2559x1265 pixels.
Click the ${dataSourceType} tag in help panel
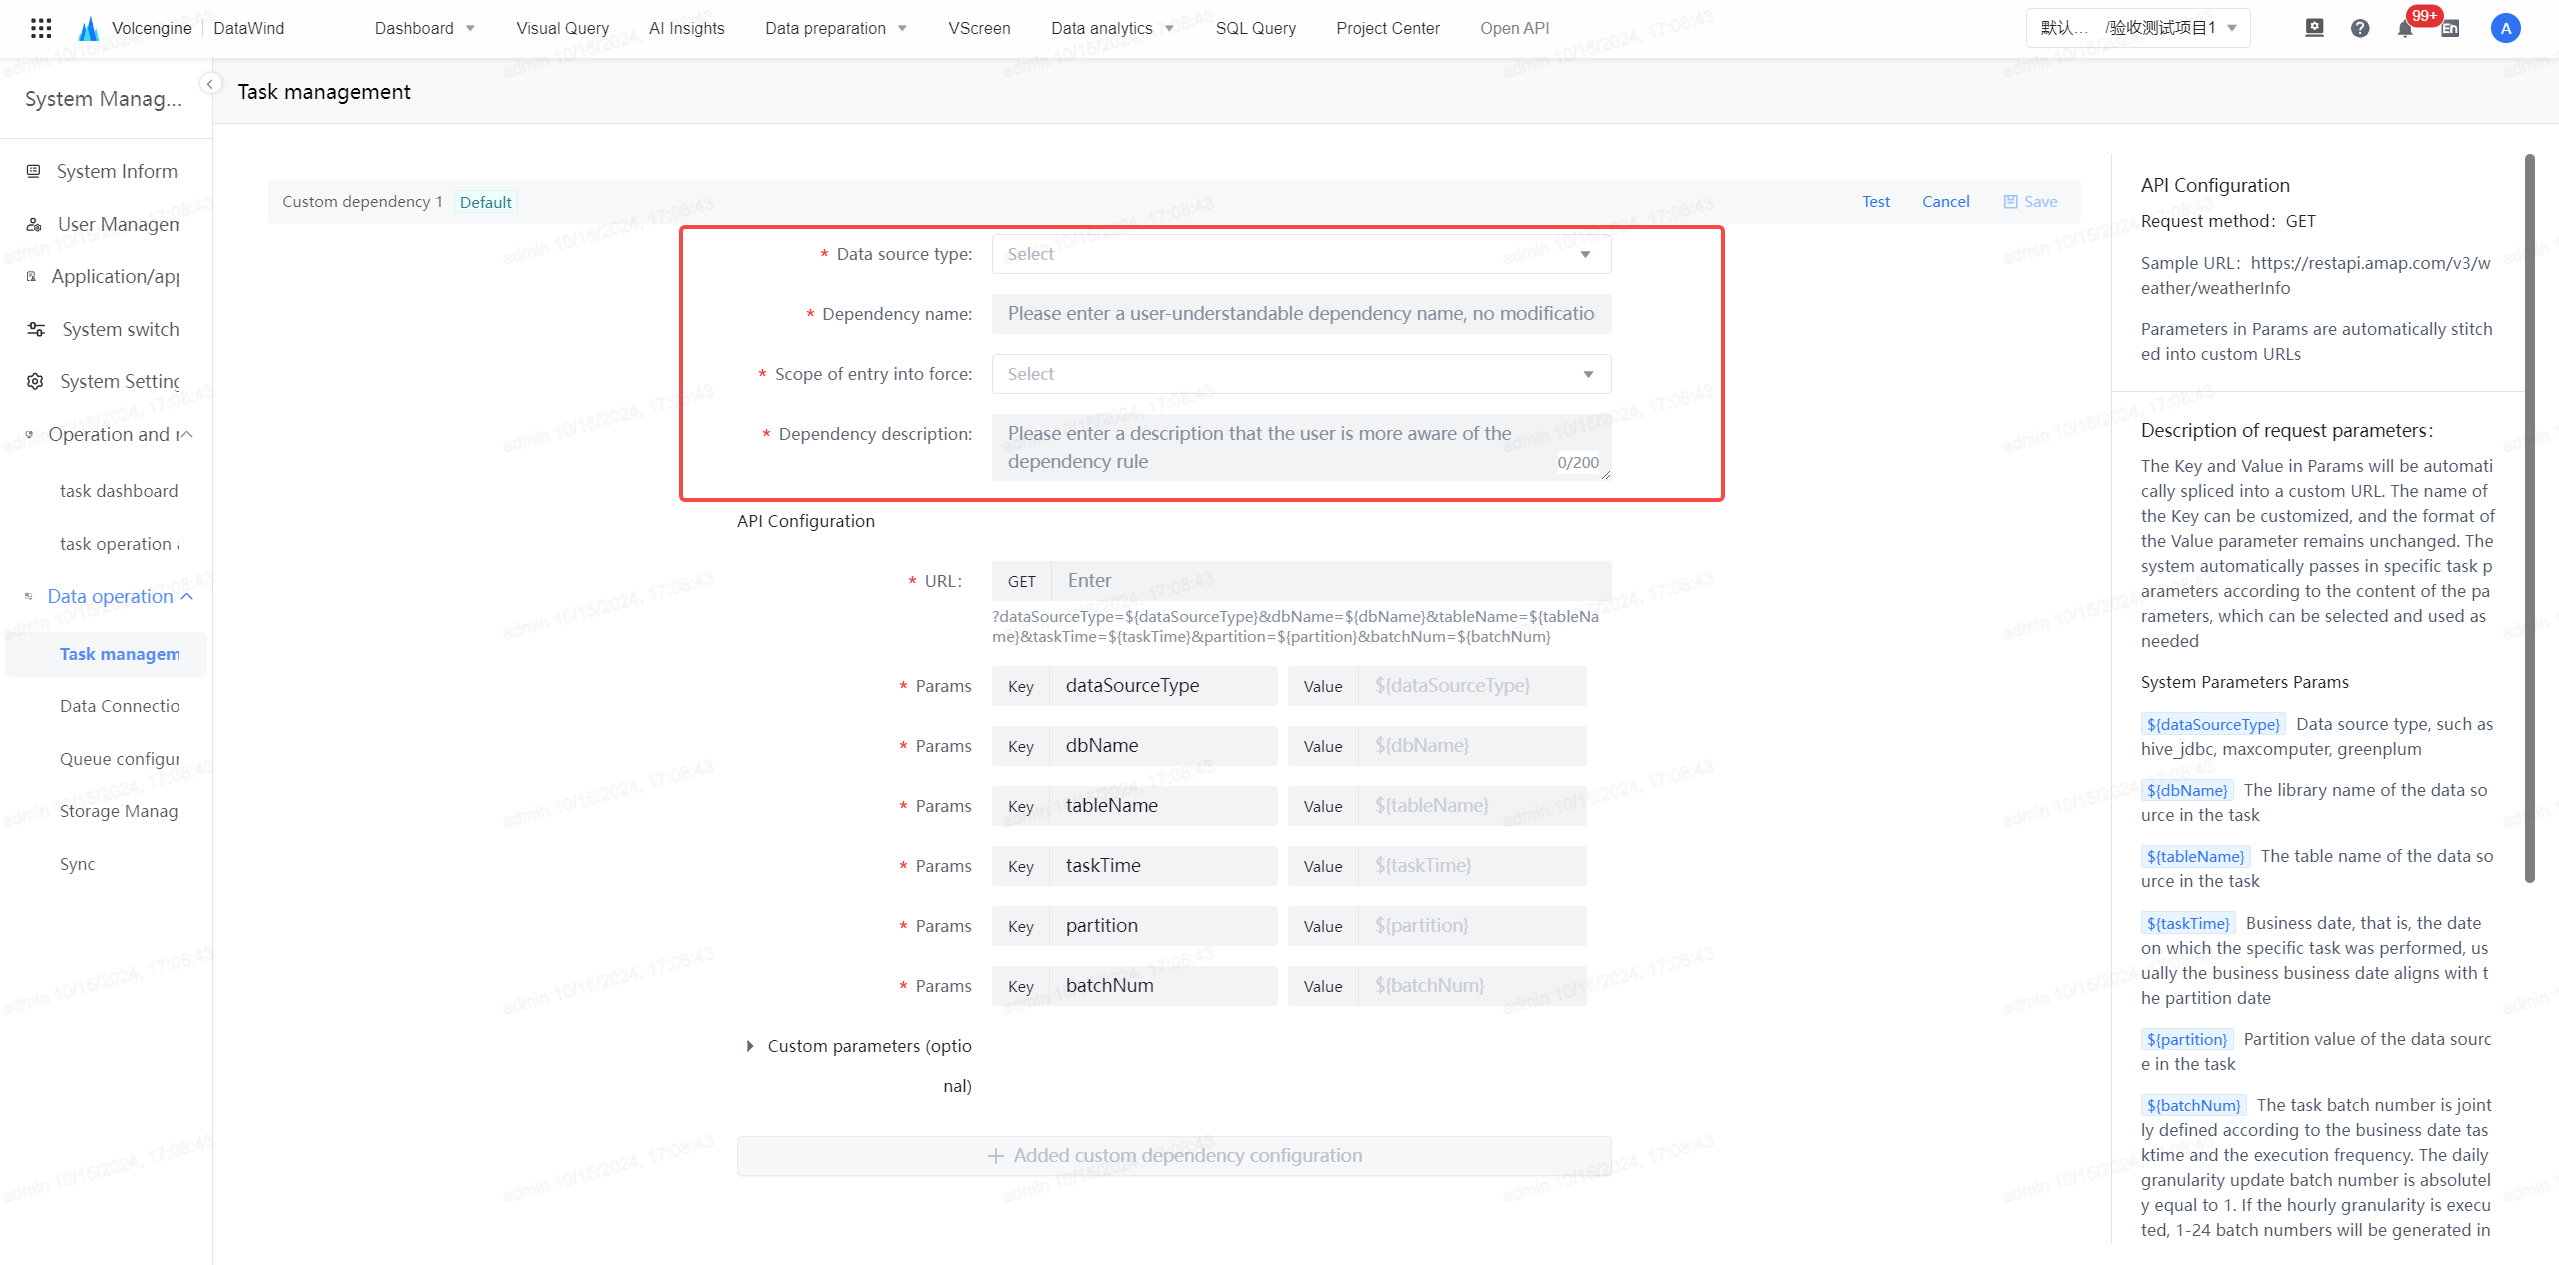click(2213, 724)
